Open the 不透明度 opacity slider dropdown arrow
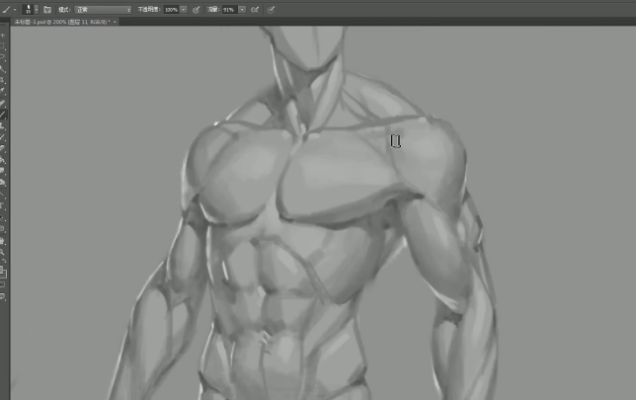 [184, 9]
